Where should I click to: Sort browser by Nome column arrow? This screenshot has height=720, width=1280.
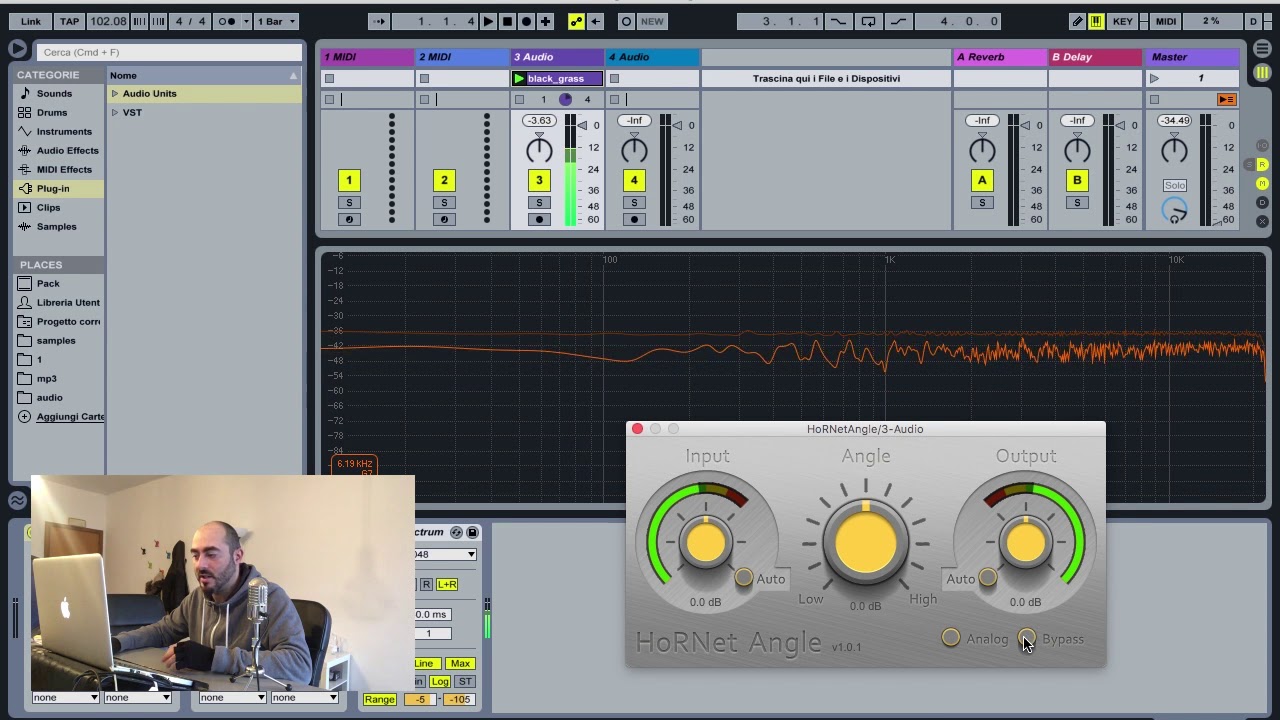(x=293, y=75)
